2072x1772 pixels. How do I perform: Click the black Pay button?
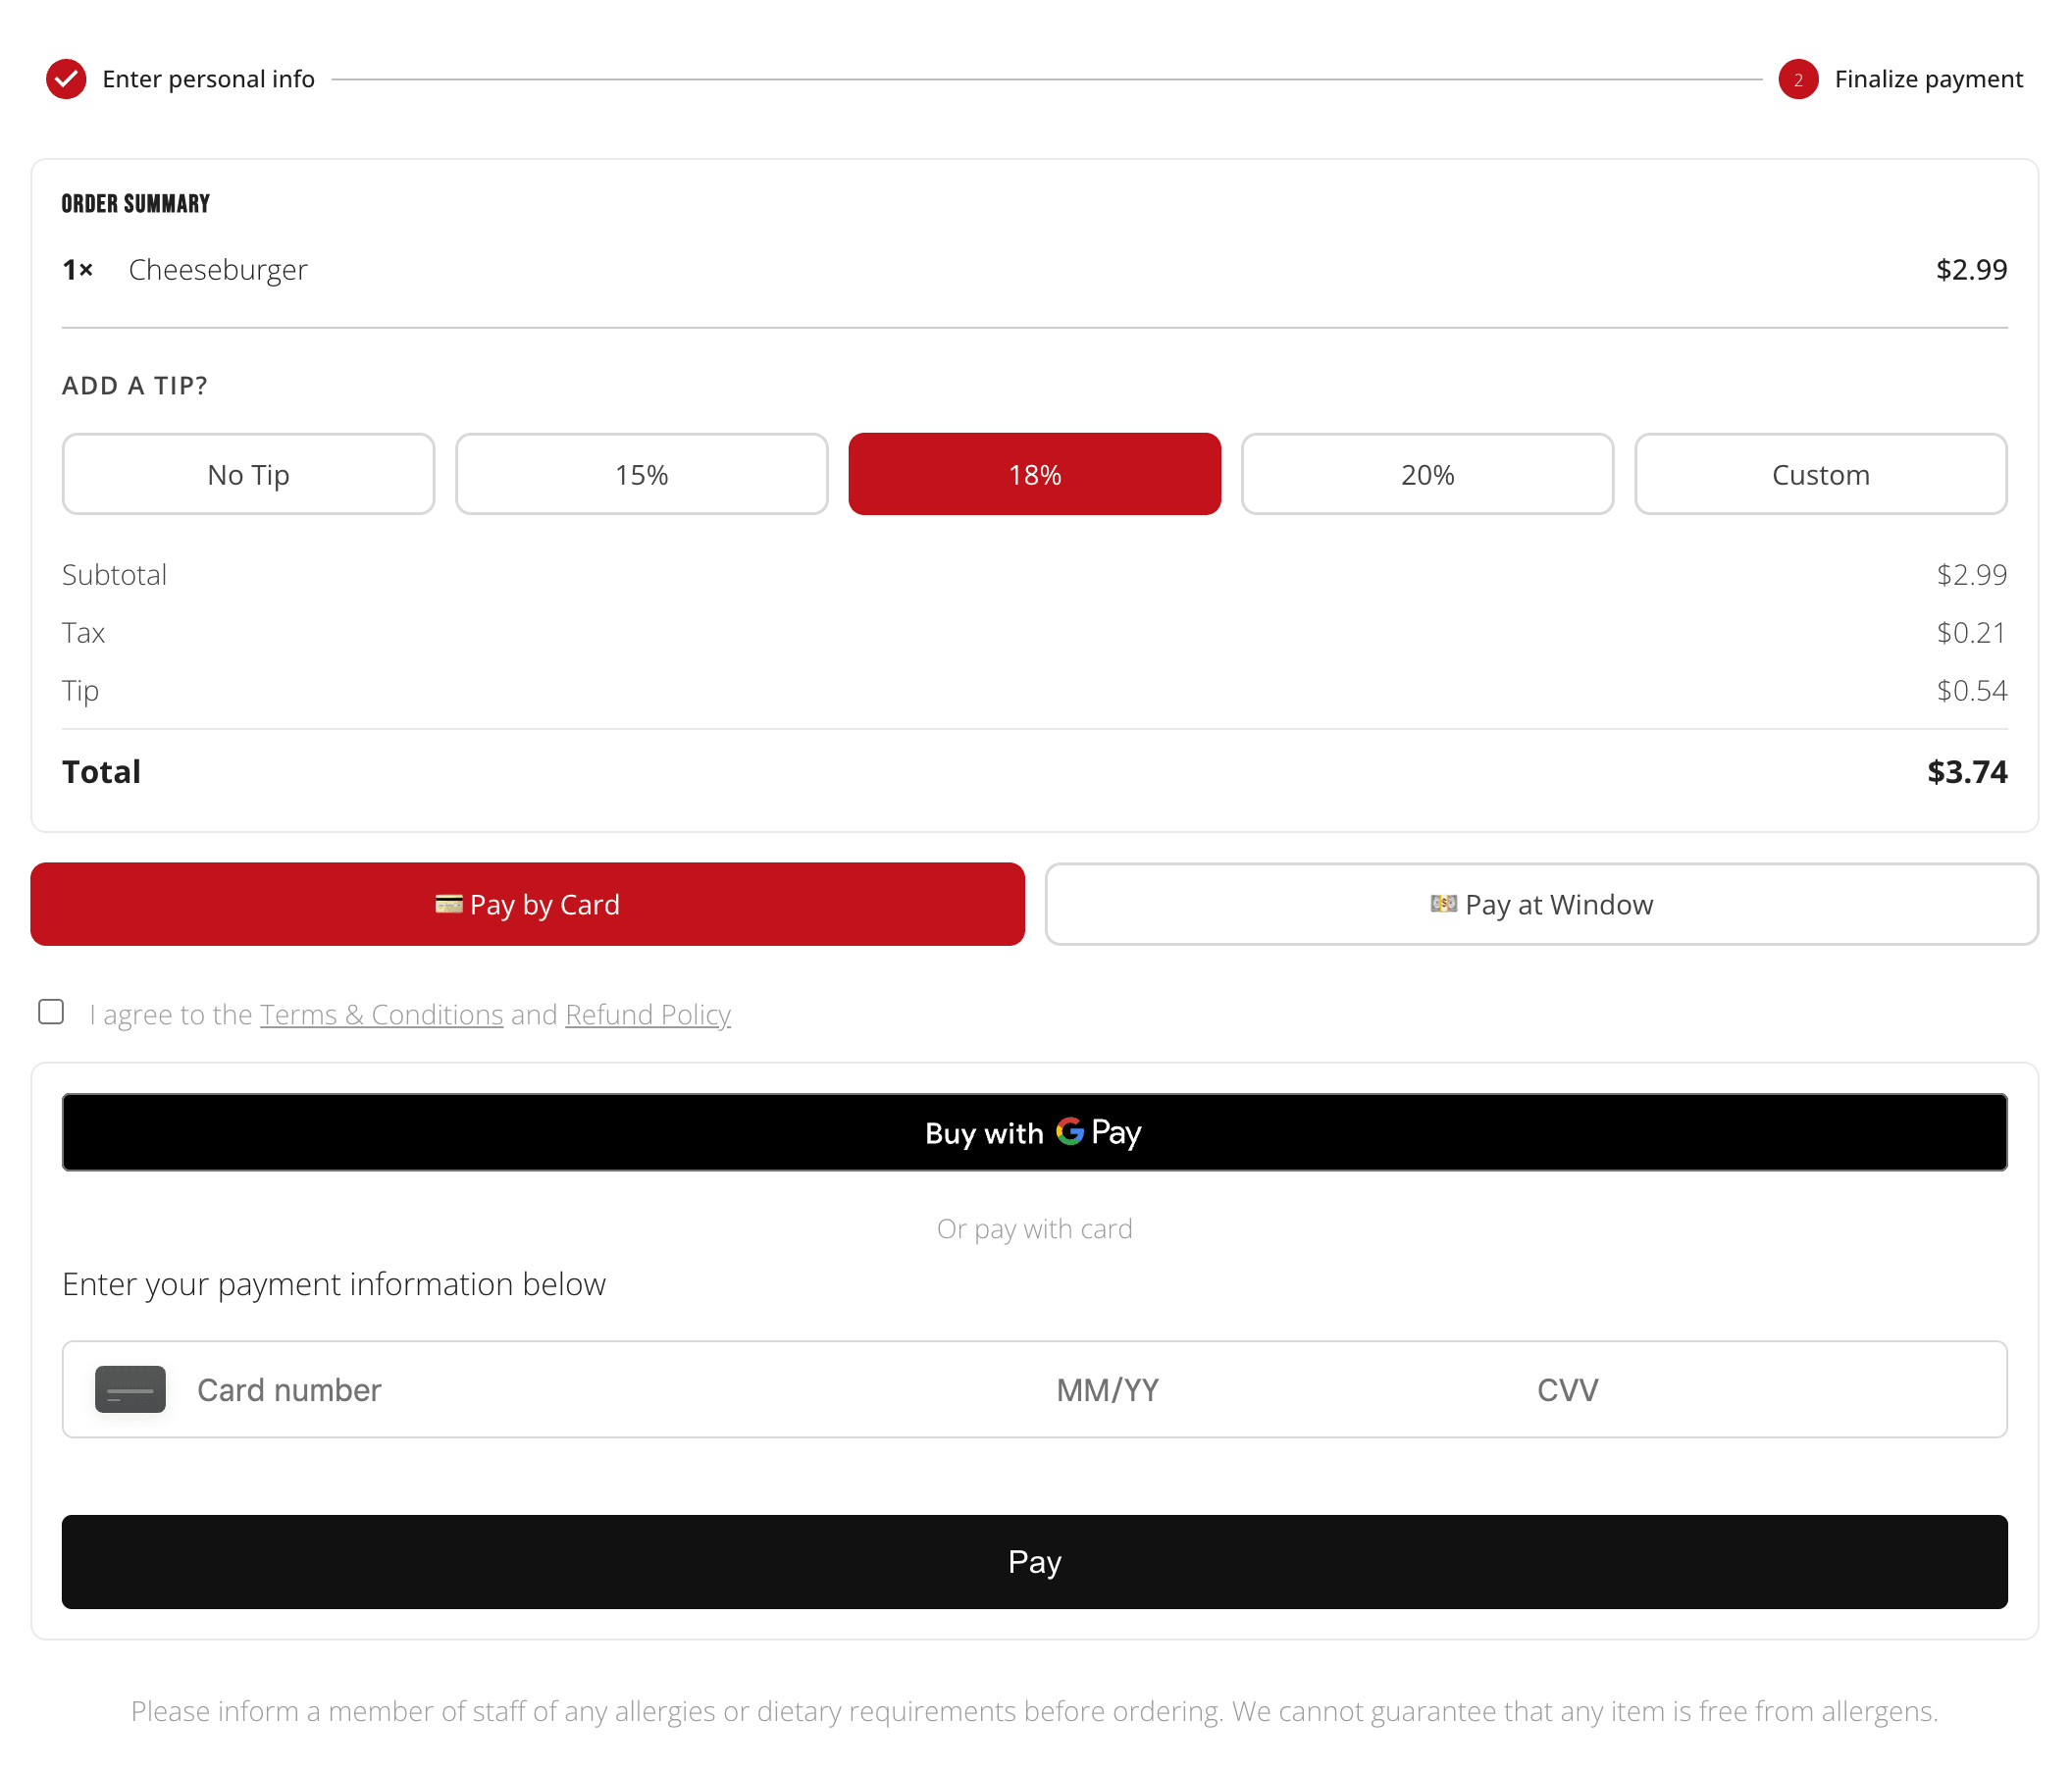coord(1034,1561)
